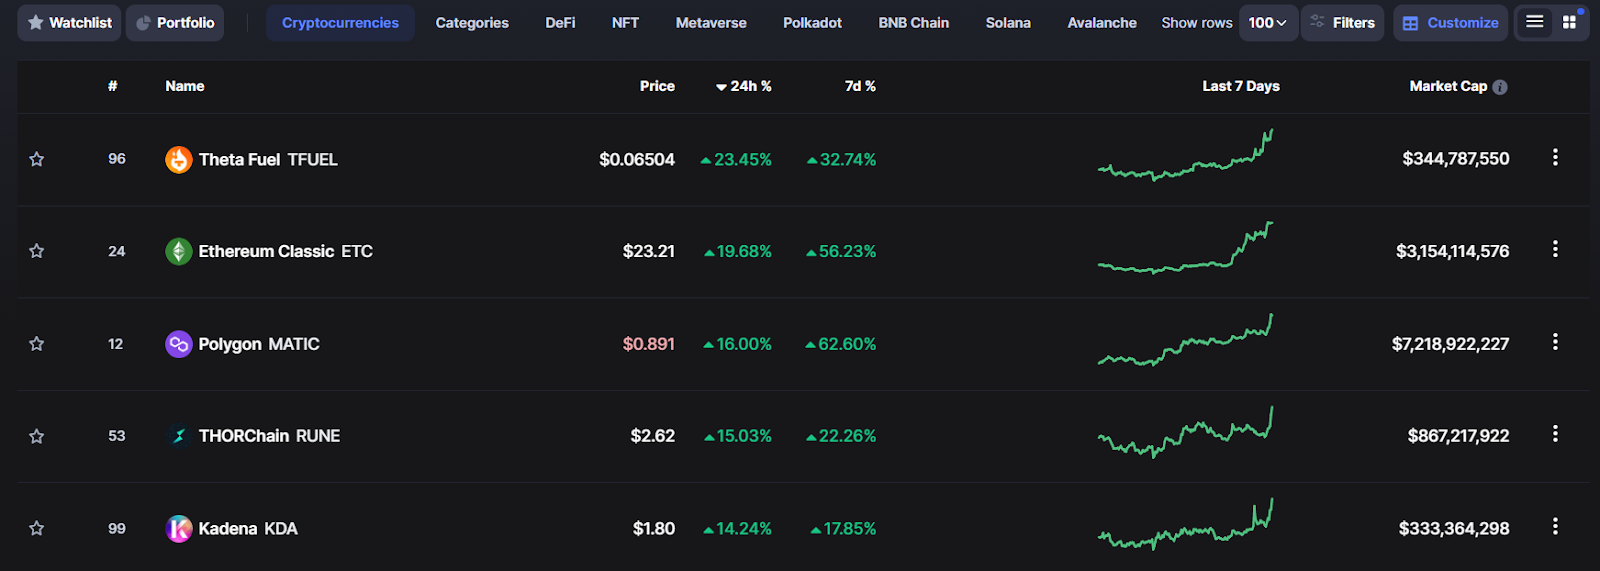Click the Ethereum Classic coin logo
The image size is (1600, 571).
(178, 251)
